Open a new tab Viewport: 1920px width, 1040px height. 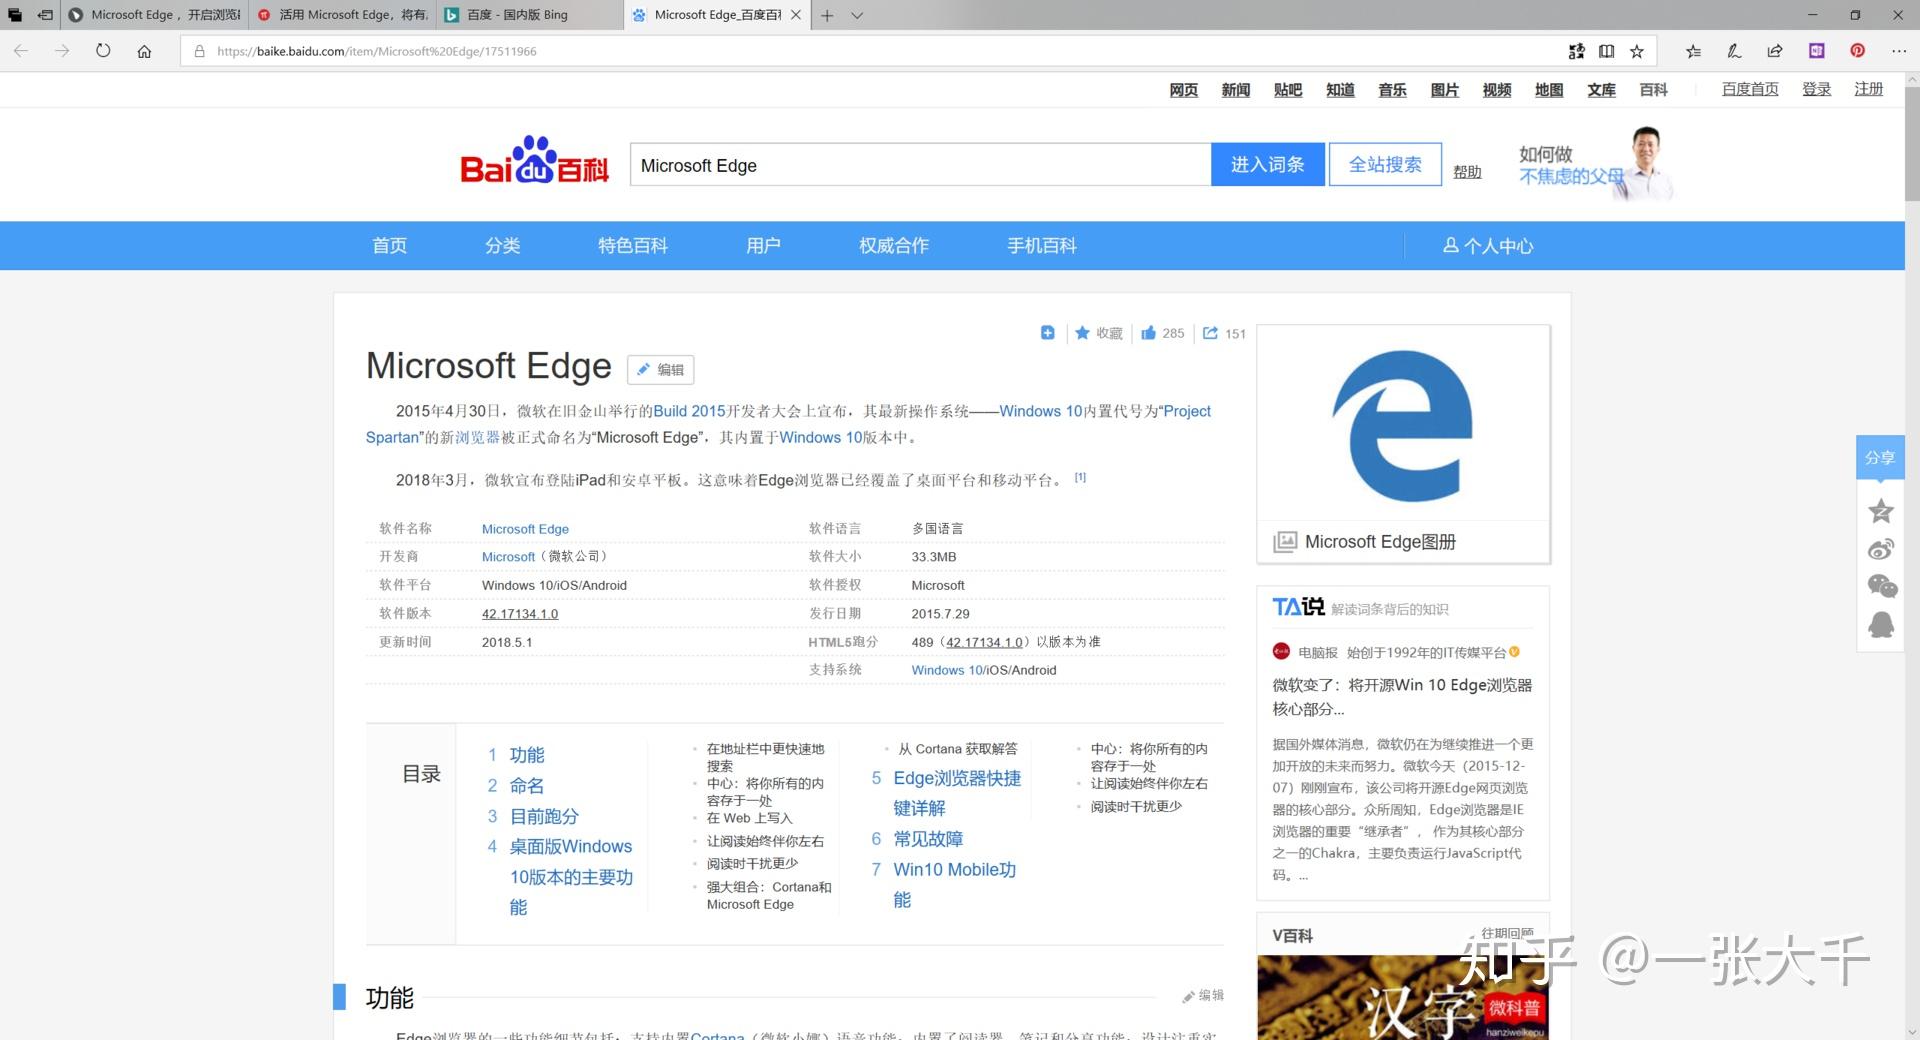[x=827, y=15]
